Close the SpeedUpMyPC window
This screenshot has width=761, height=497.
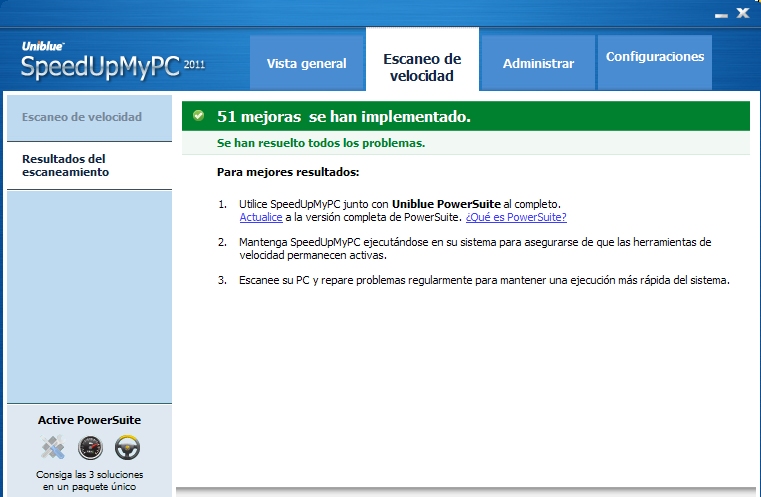click(x=743, y=13)
